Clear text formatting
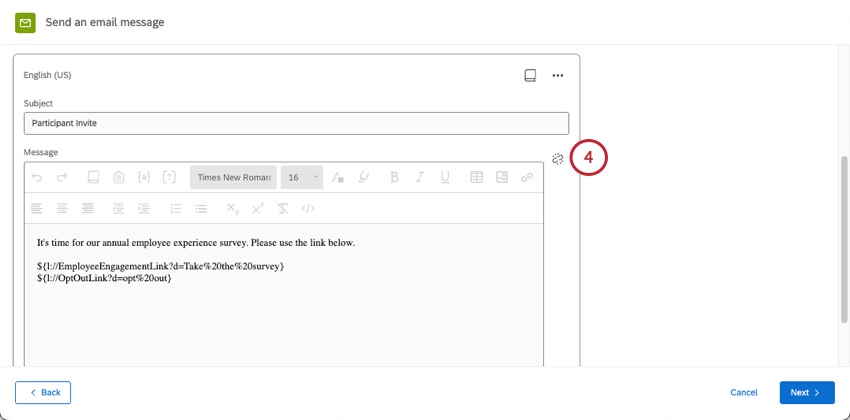850x420 pixels. tap(283, 208)
